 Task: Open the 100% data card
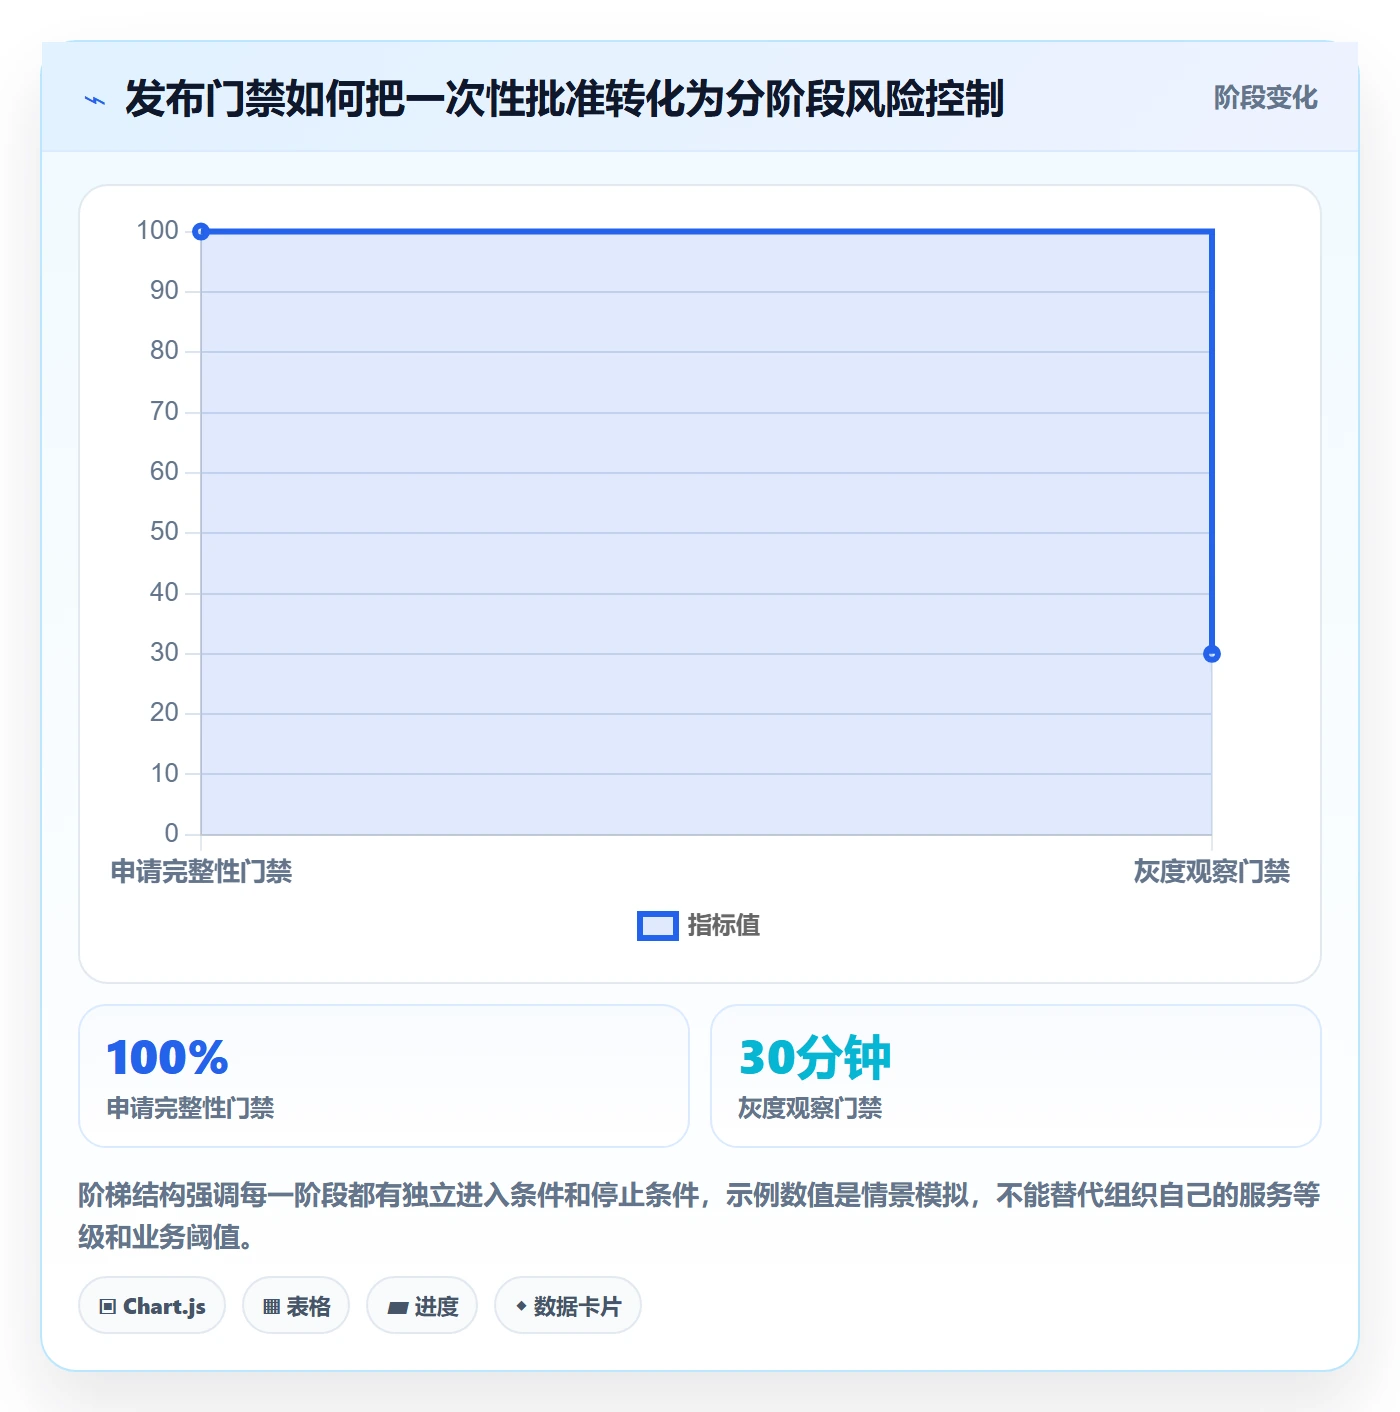coord(384,1076)
